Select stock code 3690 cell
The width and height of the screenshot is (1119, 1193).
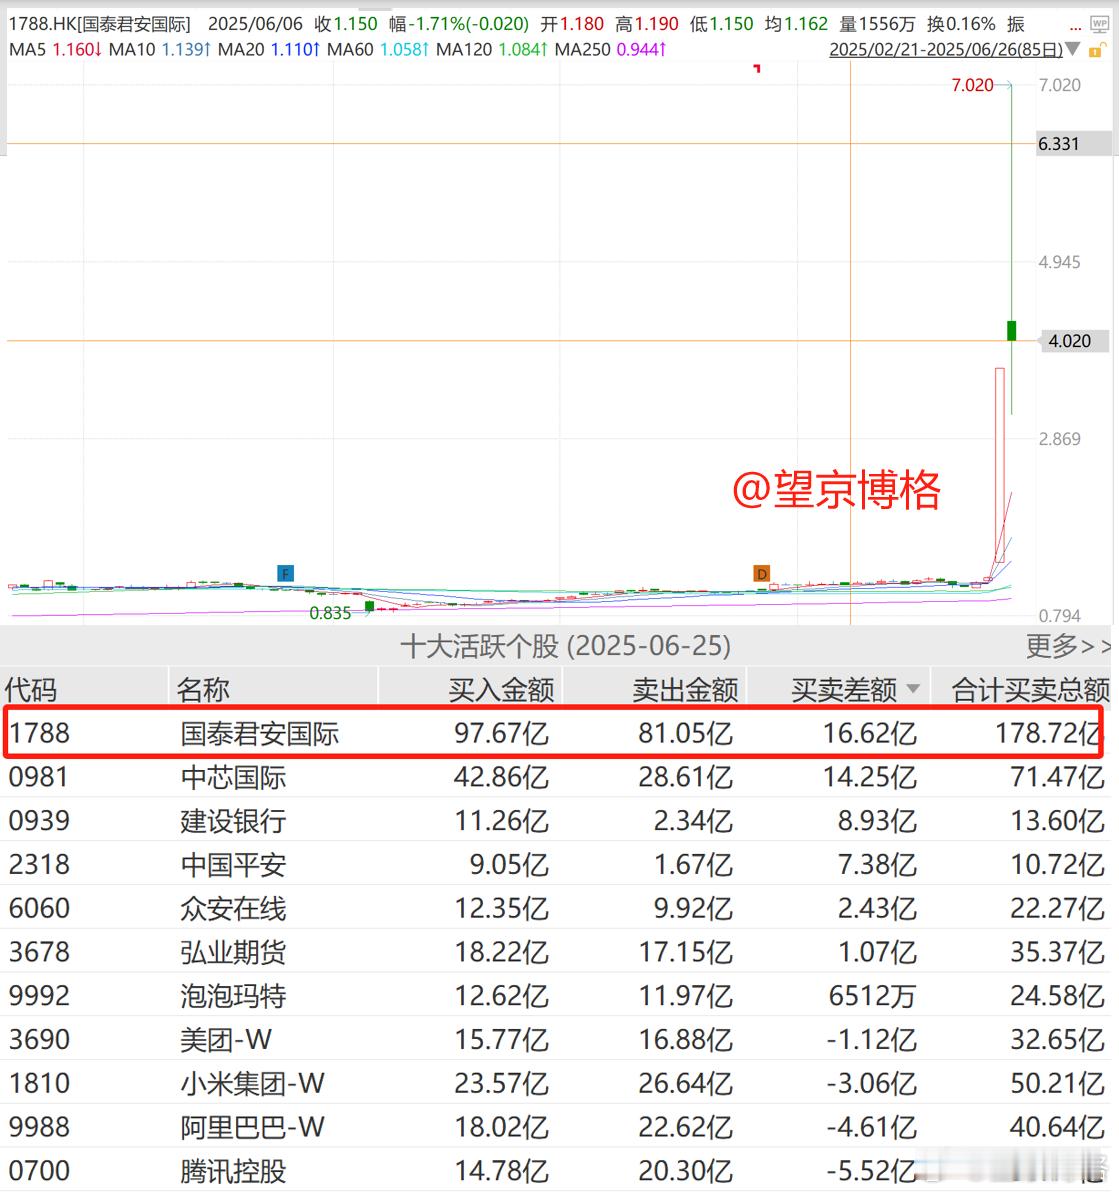(40, 1040)
